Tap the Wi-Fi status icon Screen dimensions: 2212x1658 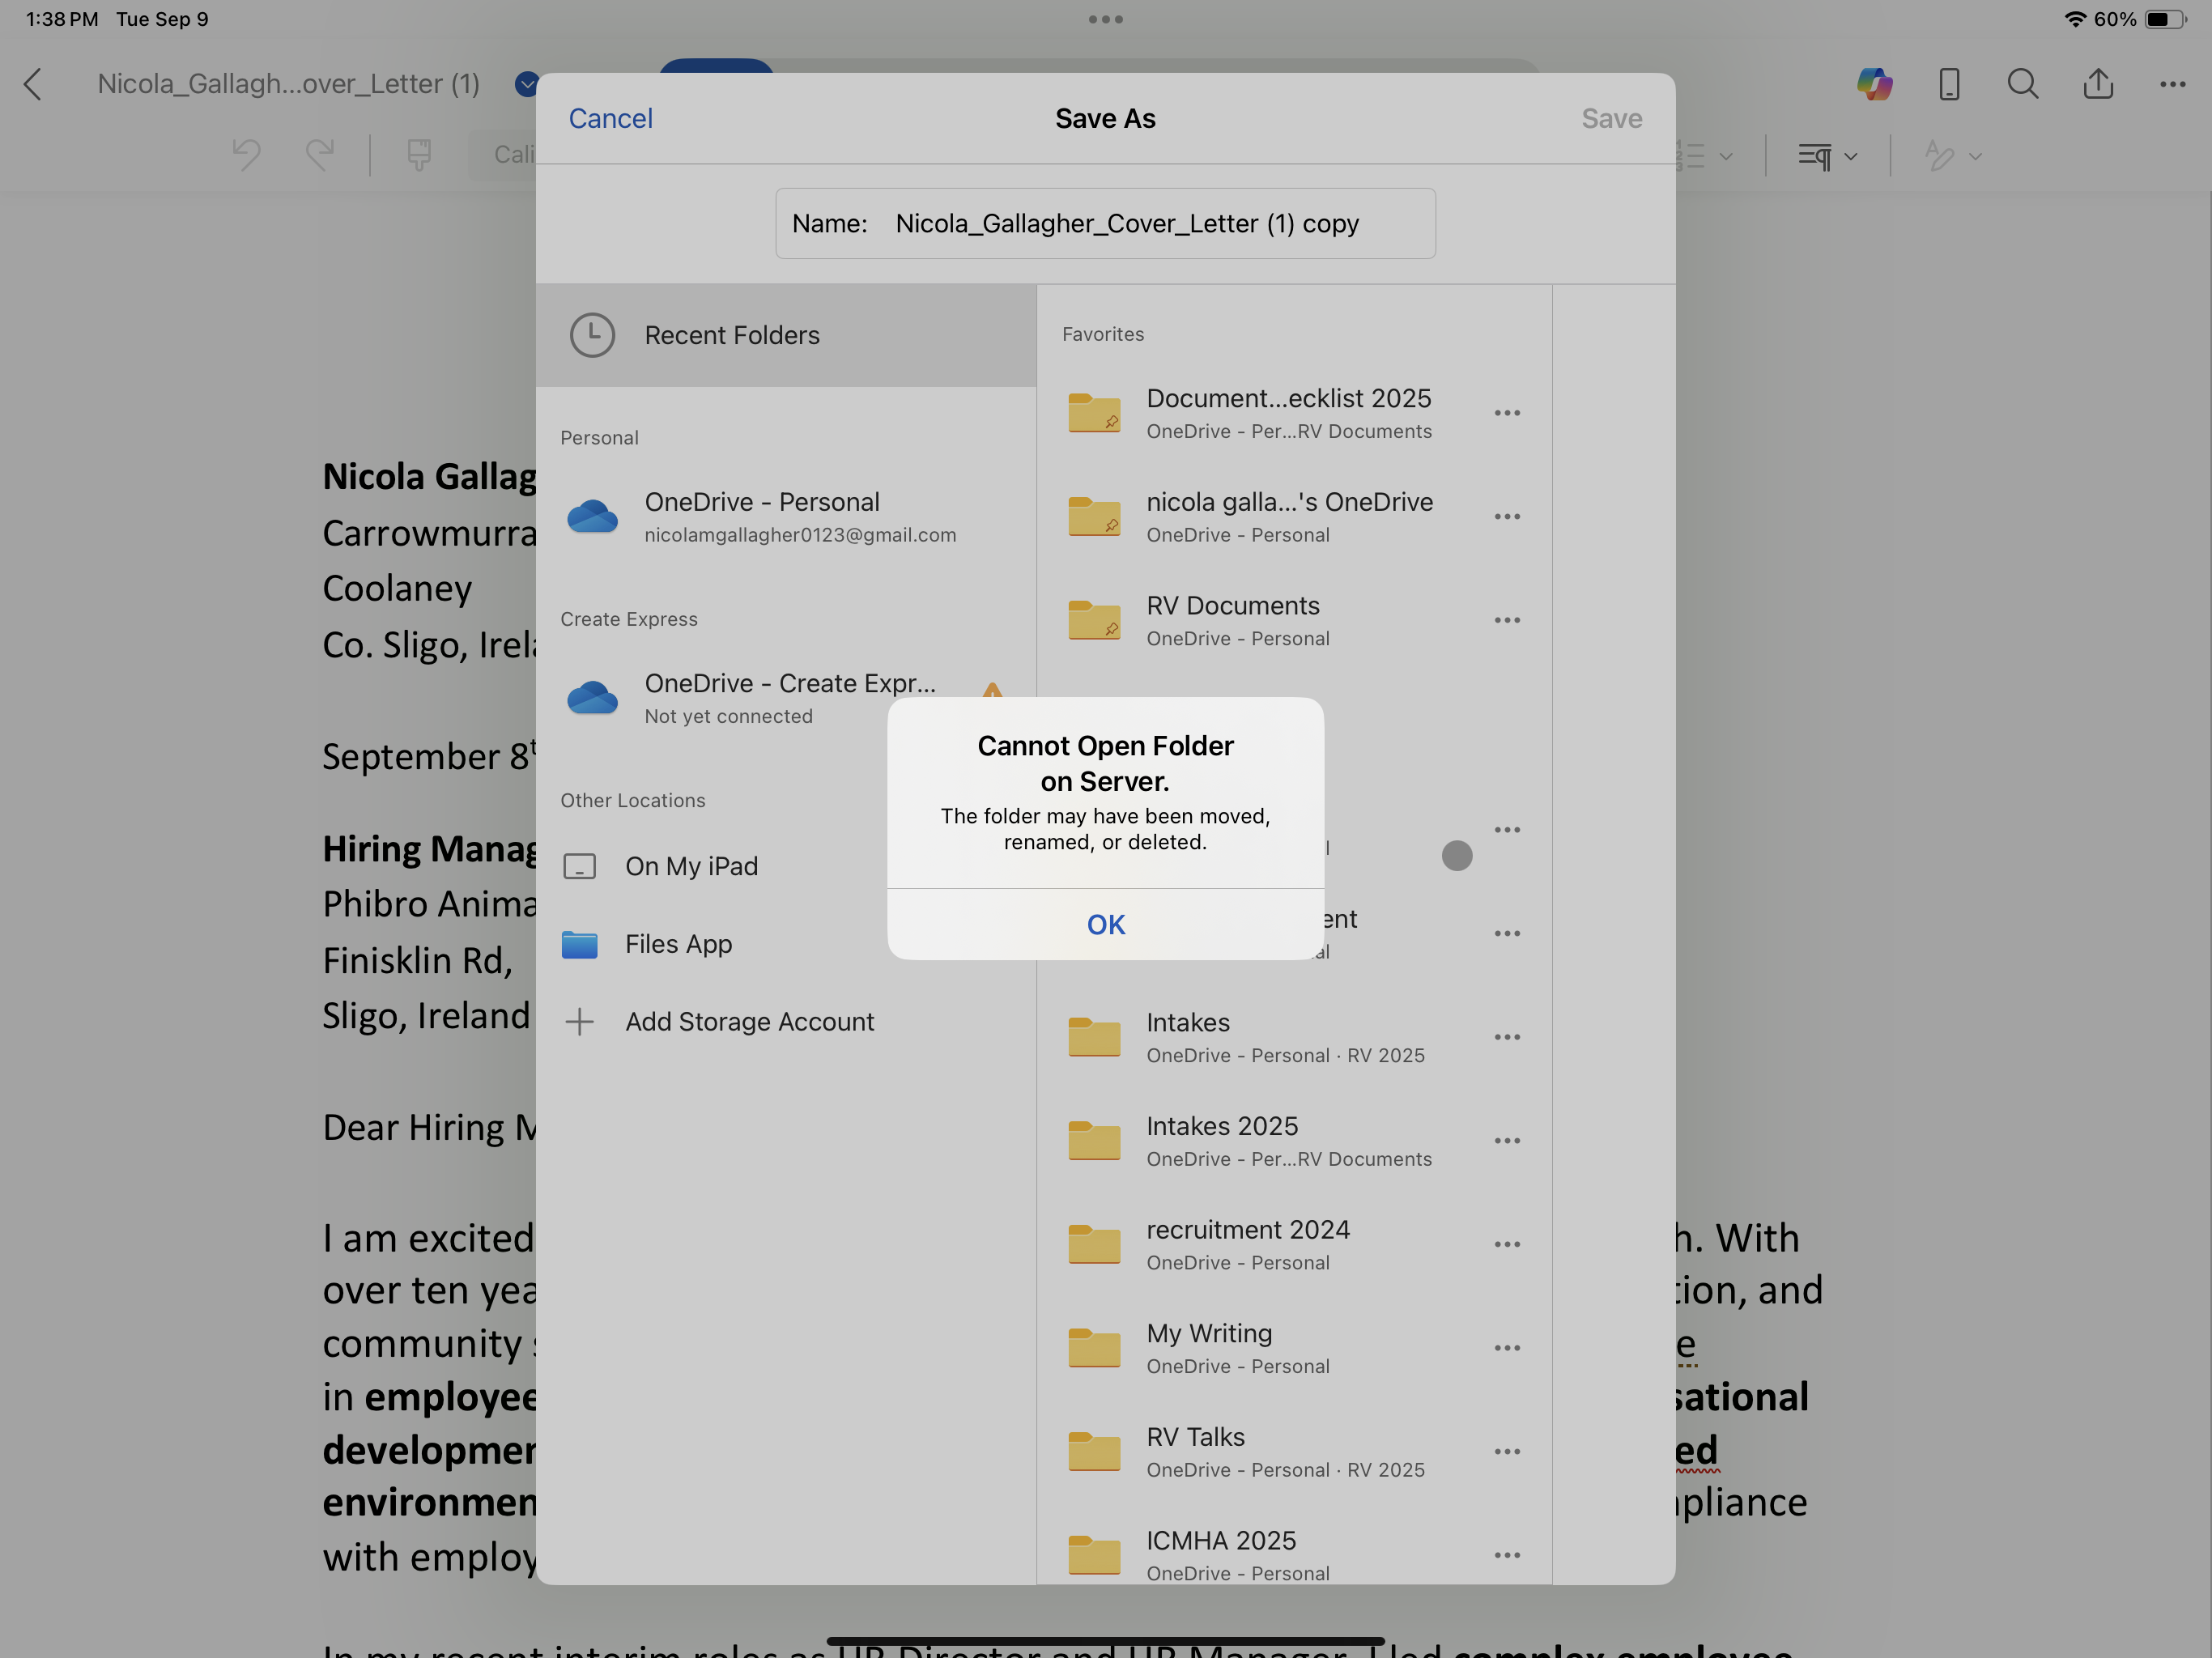point(2075,19)
